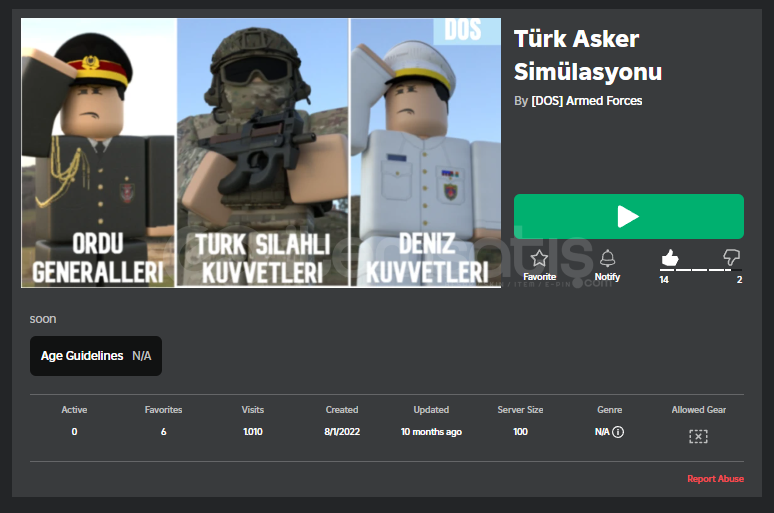Click the Notify bell icon
774x513 pixels.
607,258
